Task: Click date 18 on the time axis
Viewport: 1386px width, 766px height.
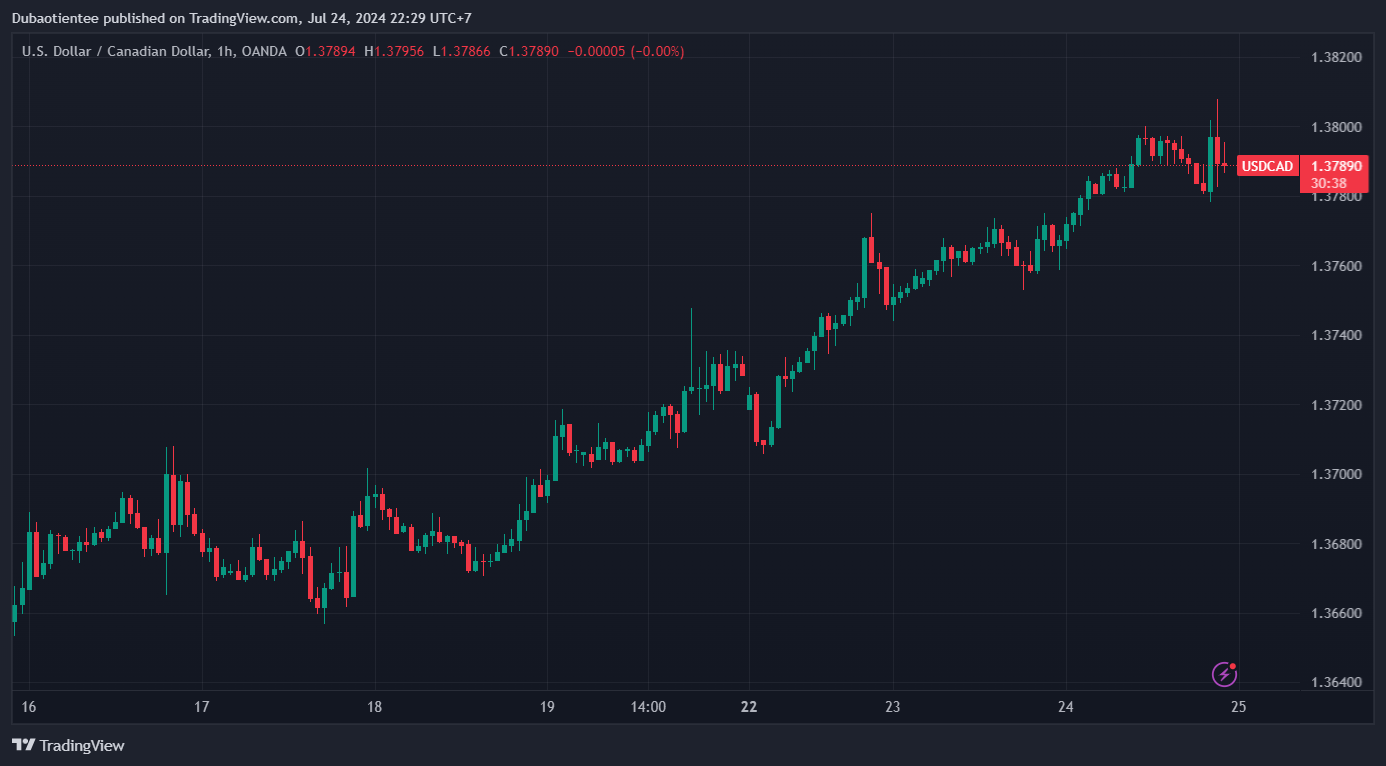Action: point(374,707)
